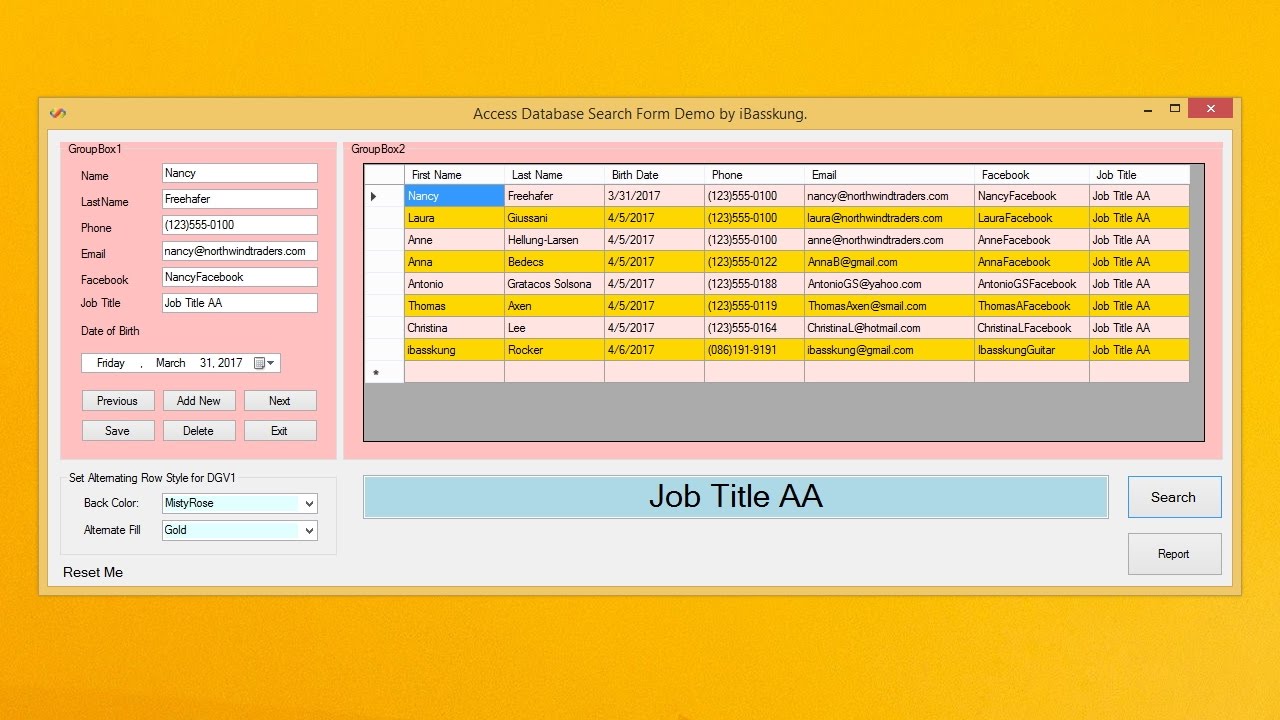Click the cell 'AnnaB@gmail.com'
The image size is (1280, 720).
pos(889,262)
